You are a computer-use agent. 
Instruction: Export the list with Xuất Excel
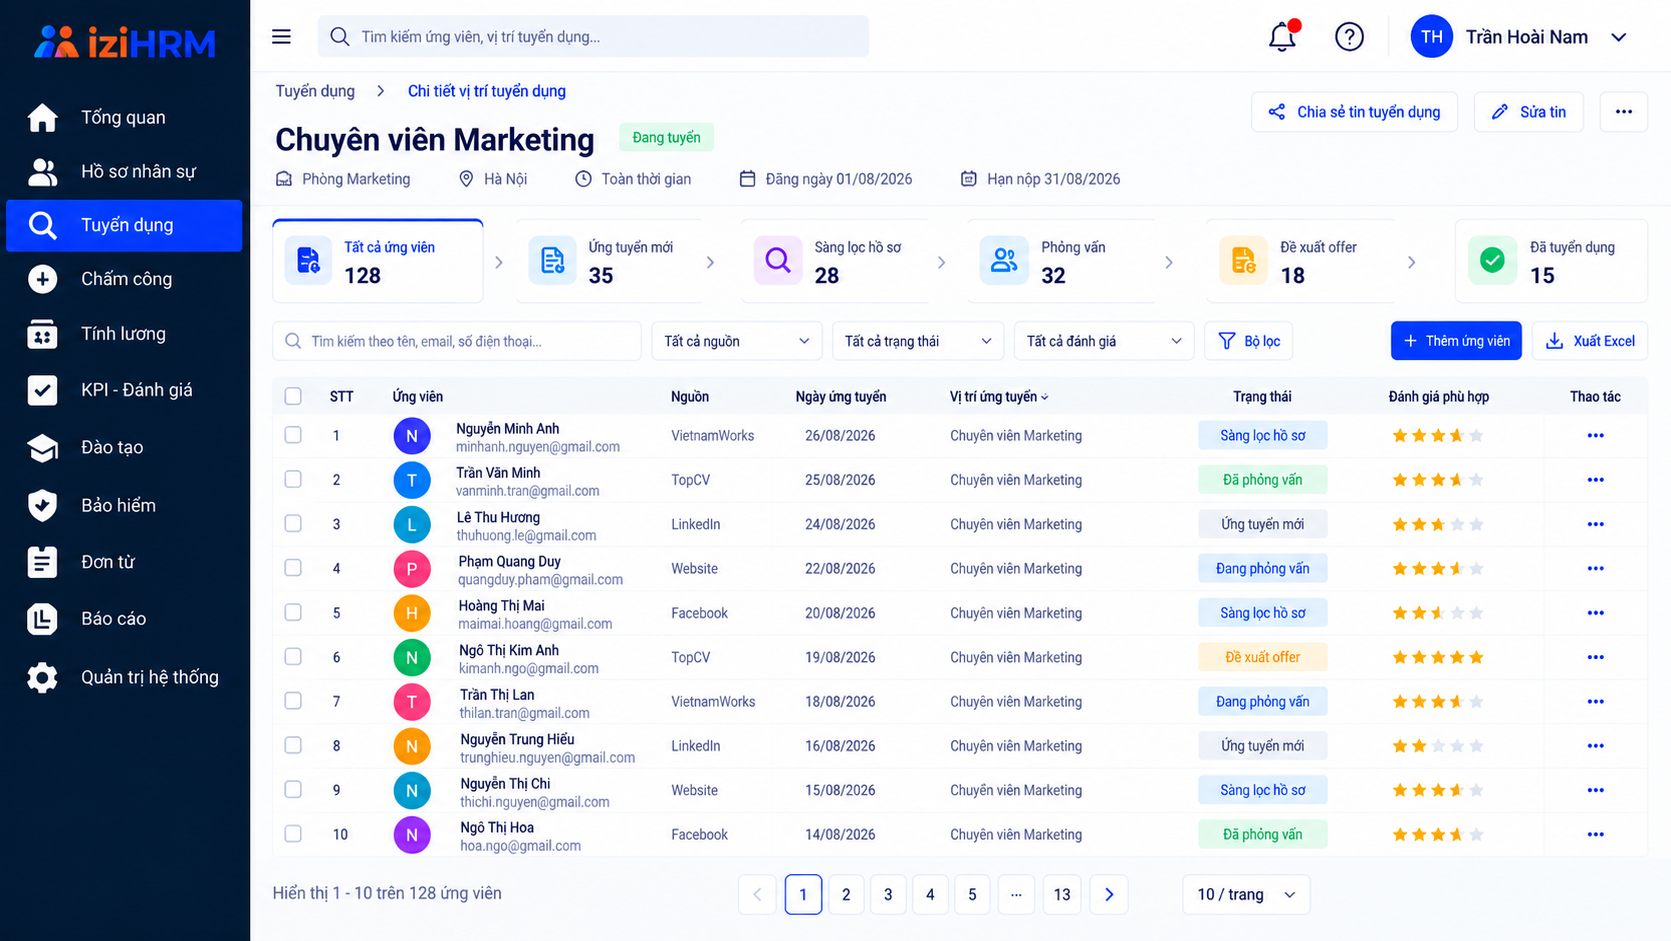[x=1590, y=341]
